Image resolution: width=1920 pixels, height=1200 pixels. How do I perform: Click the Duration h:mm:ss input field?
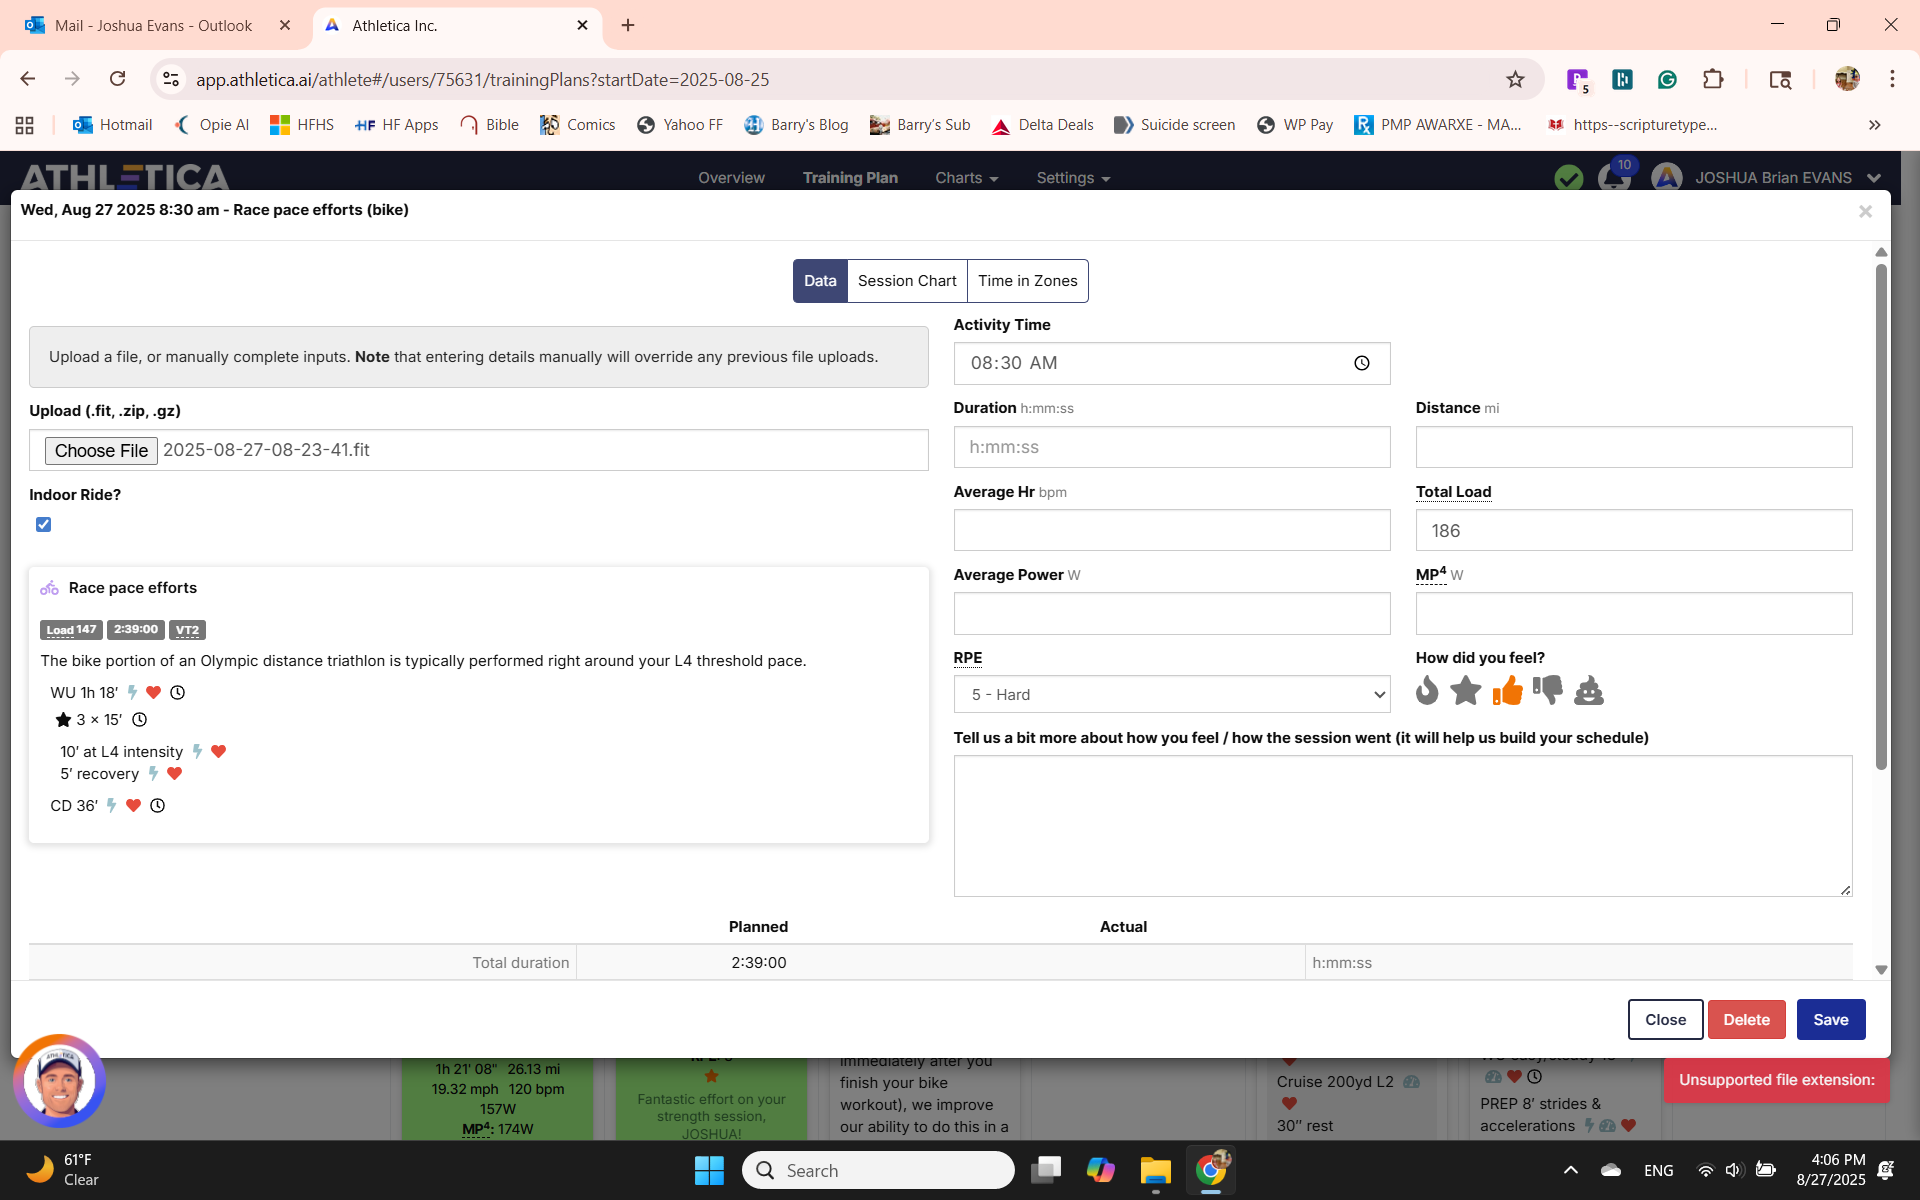point(1171,447)
